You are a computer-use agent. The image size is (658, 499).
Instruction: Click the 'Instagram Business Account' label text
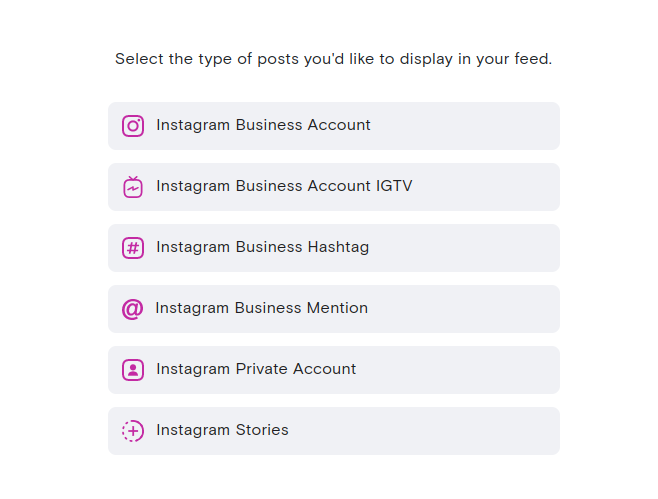[x=263, y=125]
